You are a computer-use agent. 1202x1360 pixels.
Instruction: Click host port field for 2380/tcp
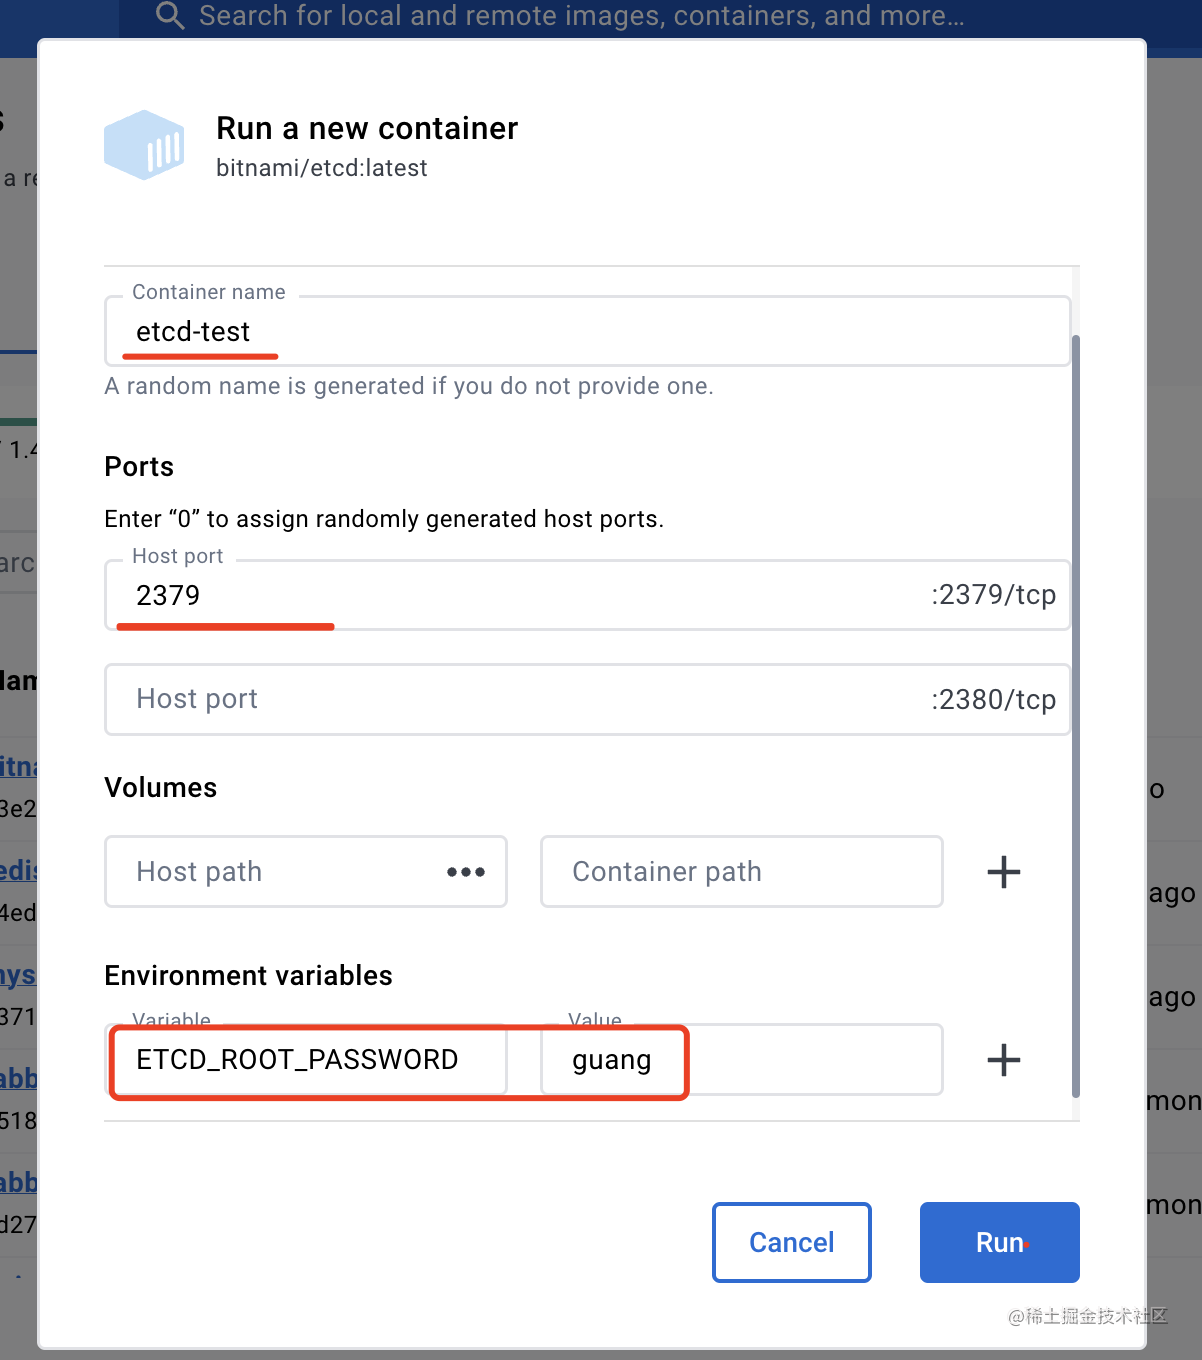500,699
